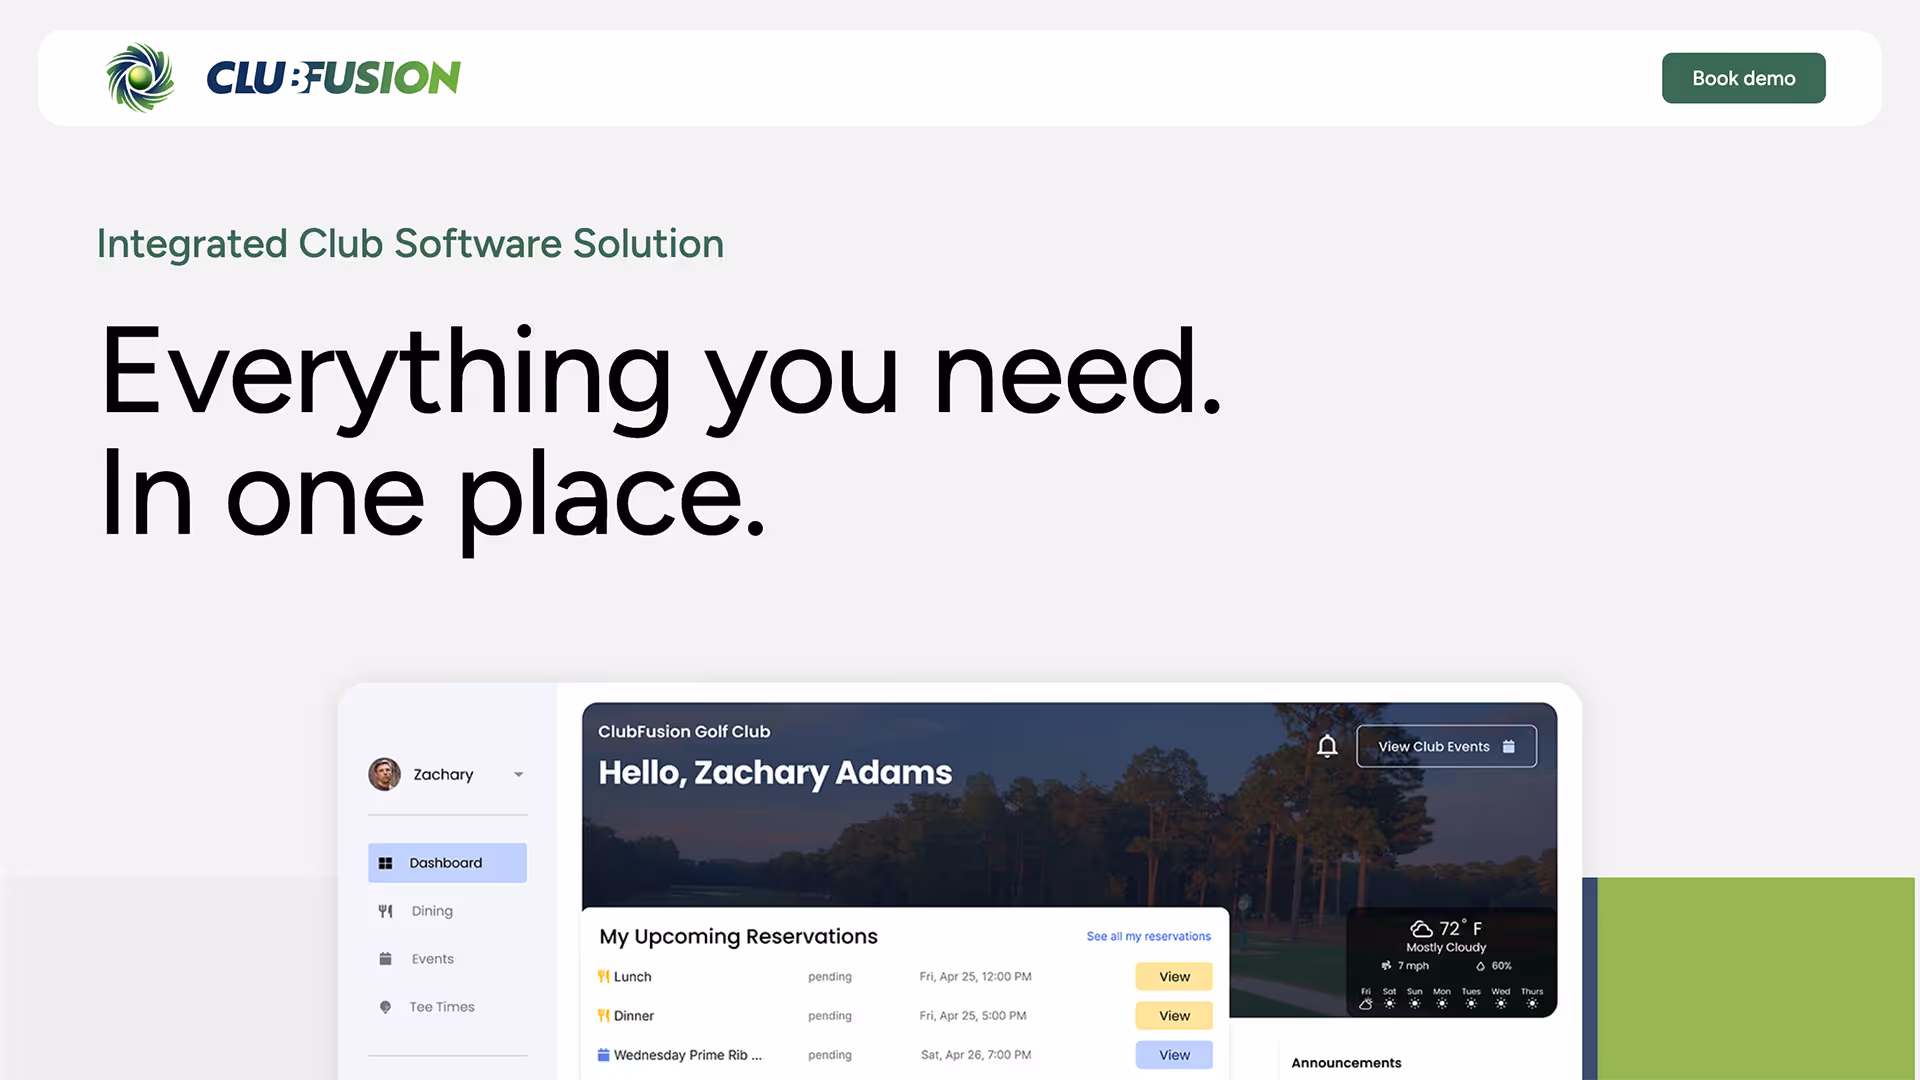Image resolution: width=1920 pixels, height=1080 pixels.
Task: Open the Tee Times menu item
Action: [x=442, y=1007]
